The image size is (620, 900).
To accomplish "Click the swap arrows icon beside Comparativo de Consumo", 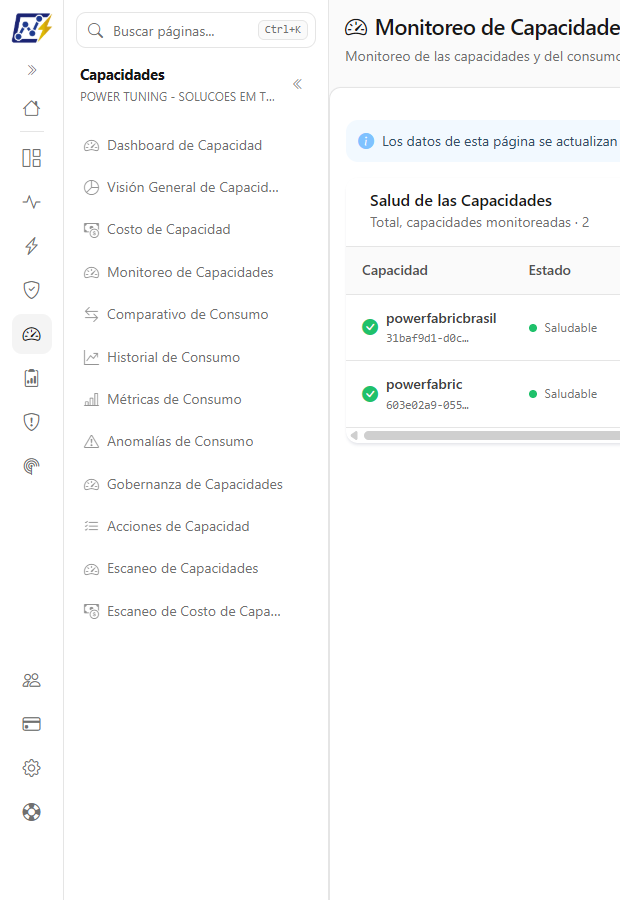I will coord(91,315).
